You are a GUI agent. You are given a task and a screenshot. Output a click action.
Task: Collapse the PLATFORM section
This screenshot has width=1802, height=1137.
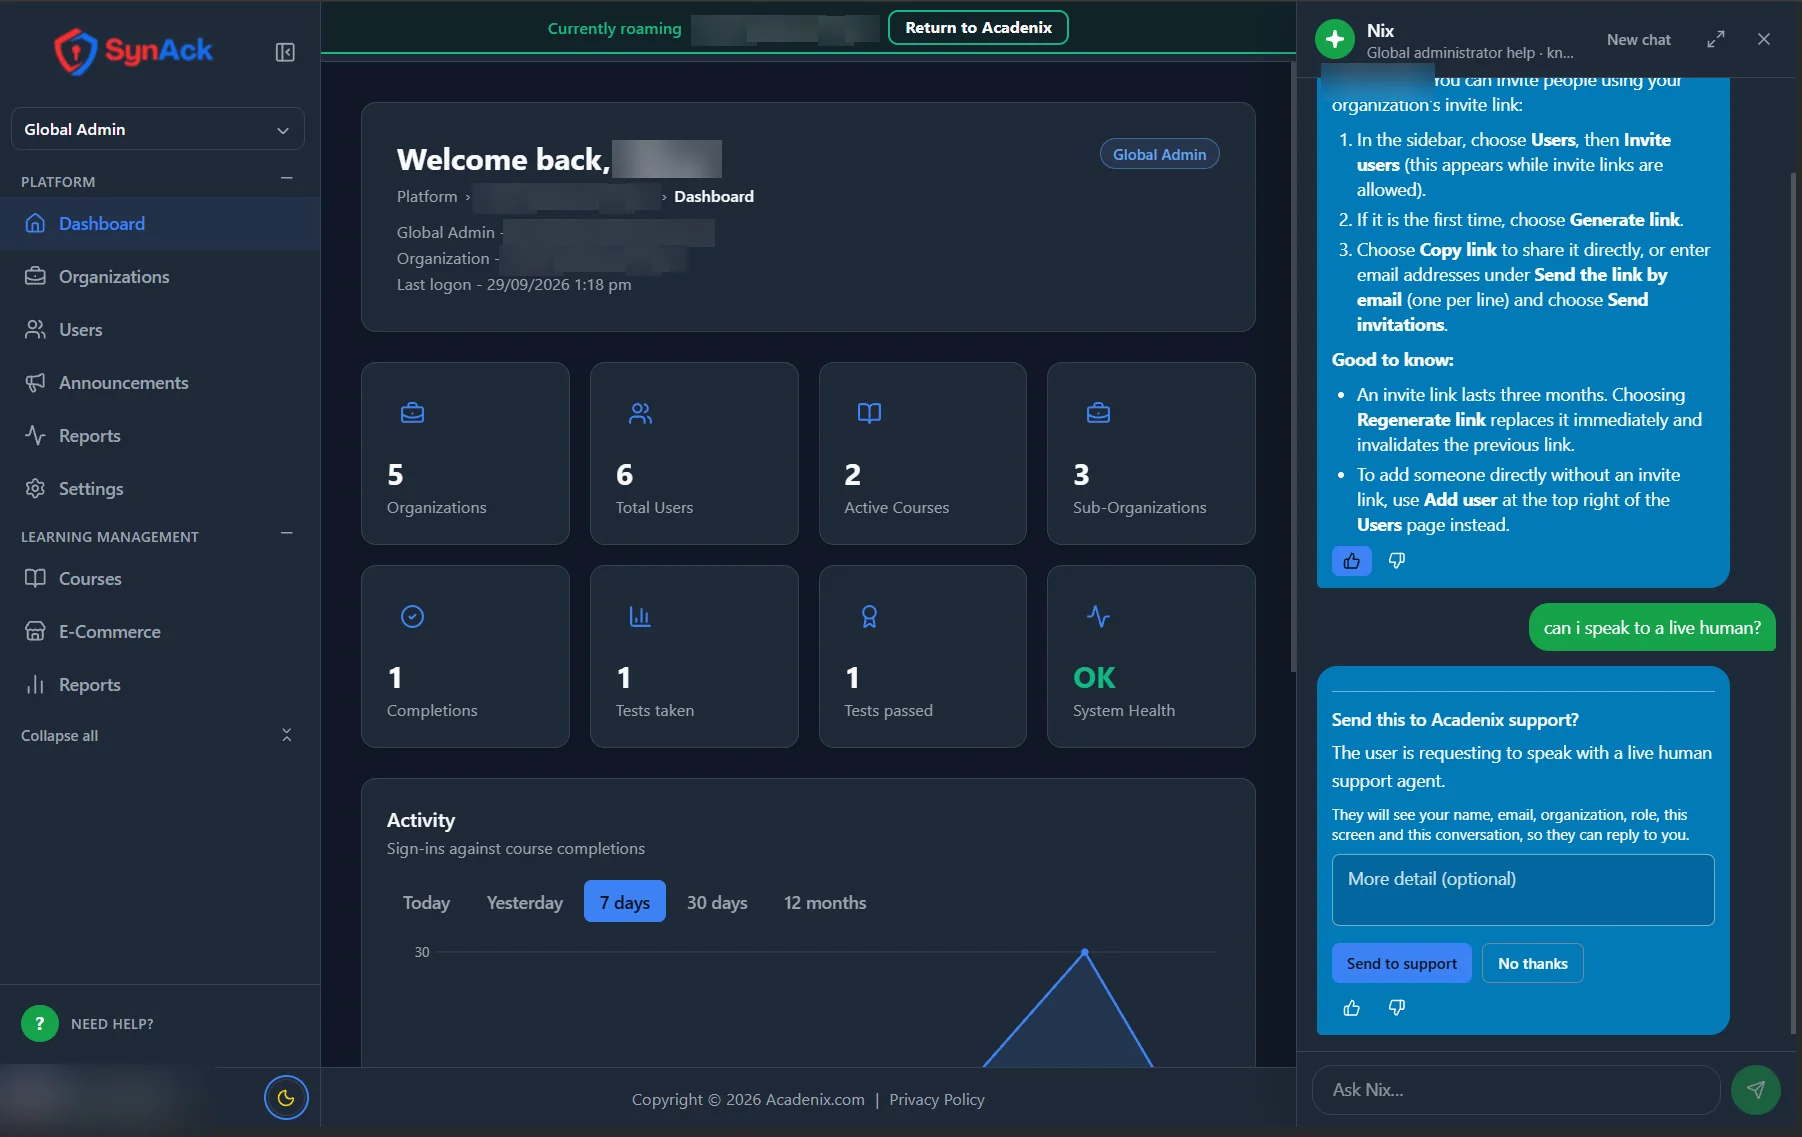click(x=287, y=180)
